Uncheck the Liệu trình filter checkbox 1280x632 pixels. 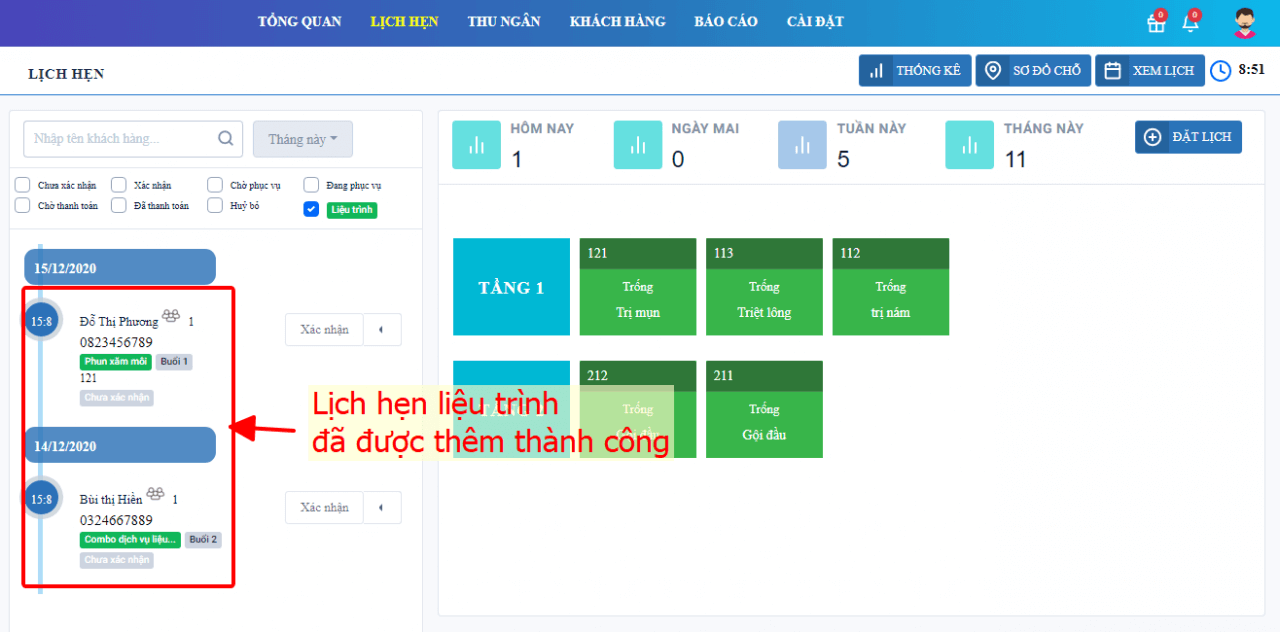(x=311, y=209)
